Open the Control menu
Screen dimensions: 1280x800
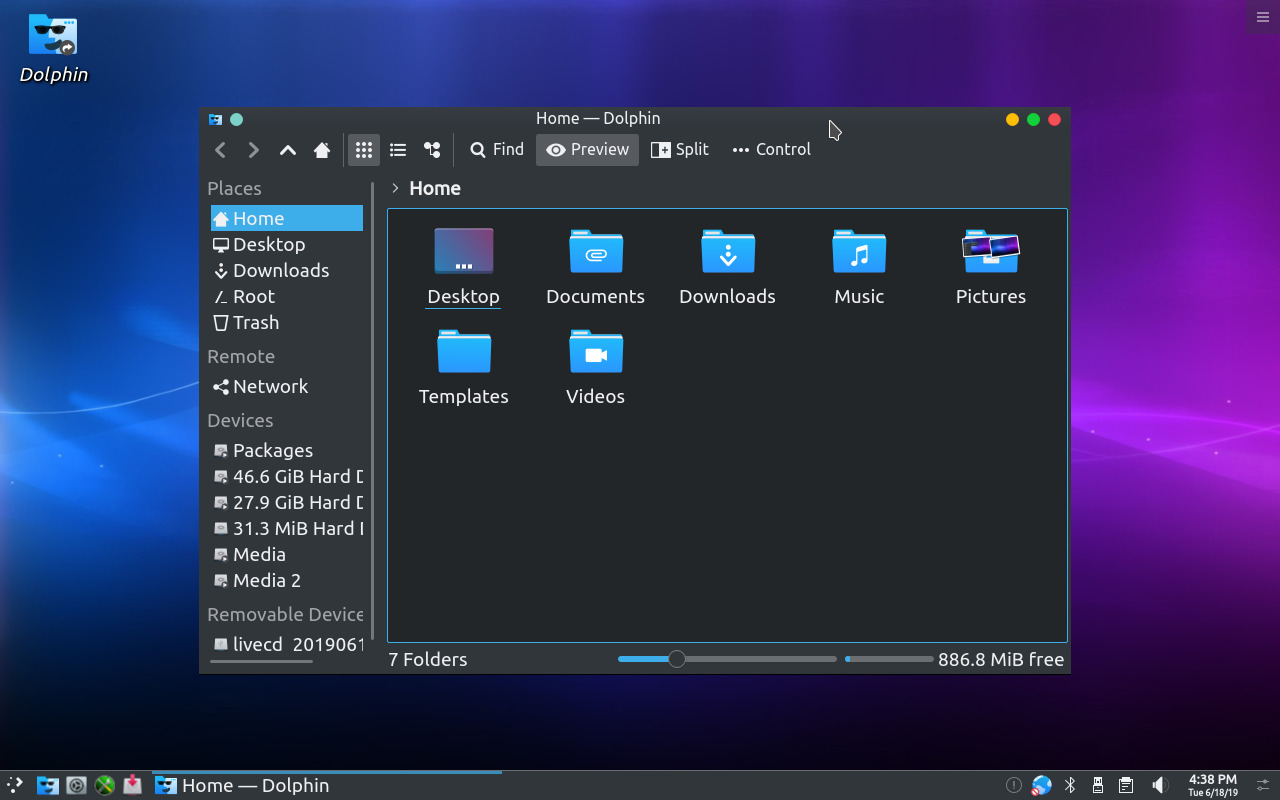tap(771, 150)
